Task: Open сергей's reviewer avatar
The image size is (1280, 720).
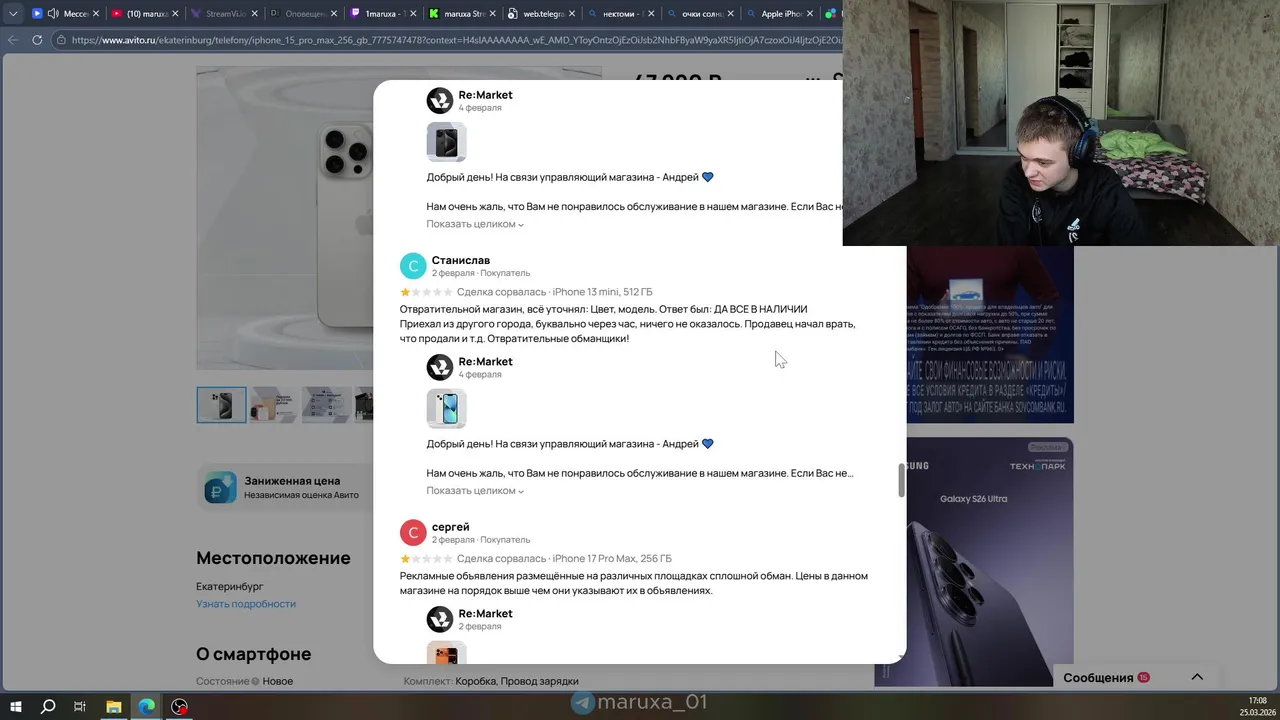Action: [413, 533]
